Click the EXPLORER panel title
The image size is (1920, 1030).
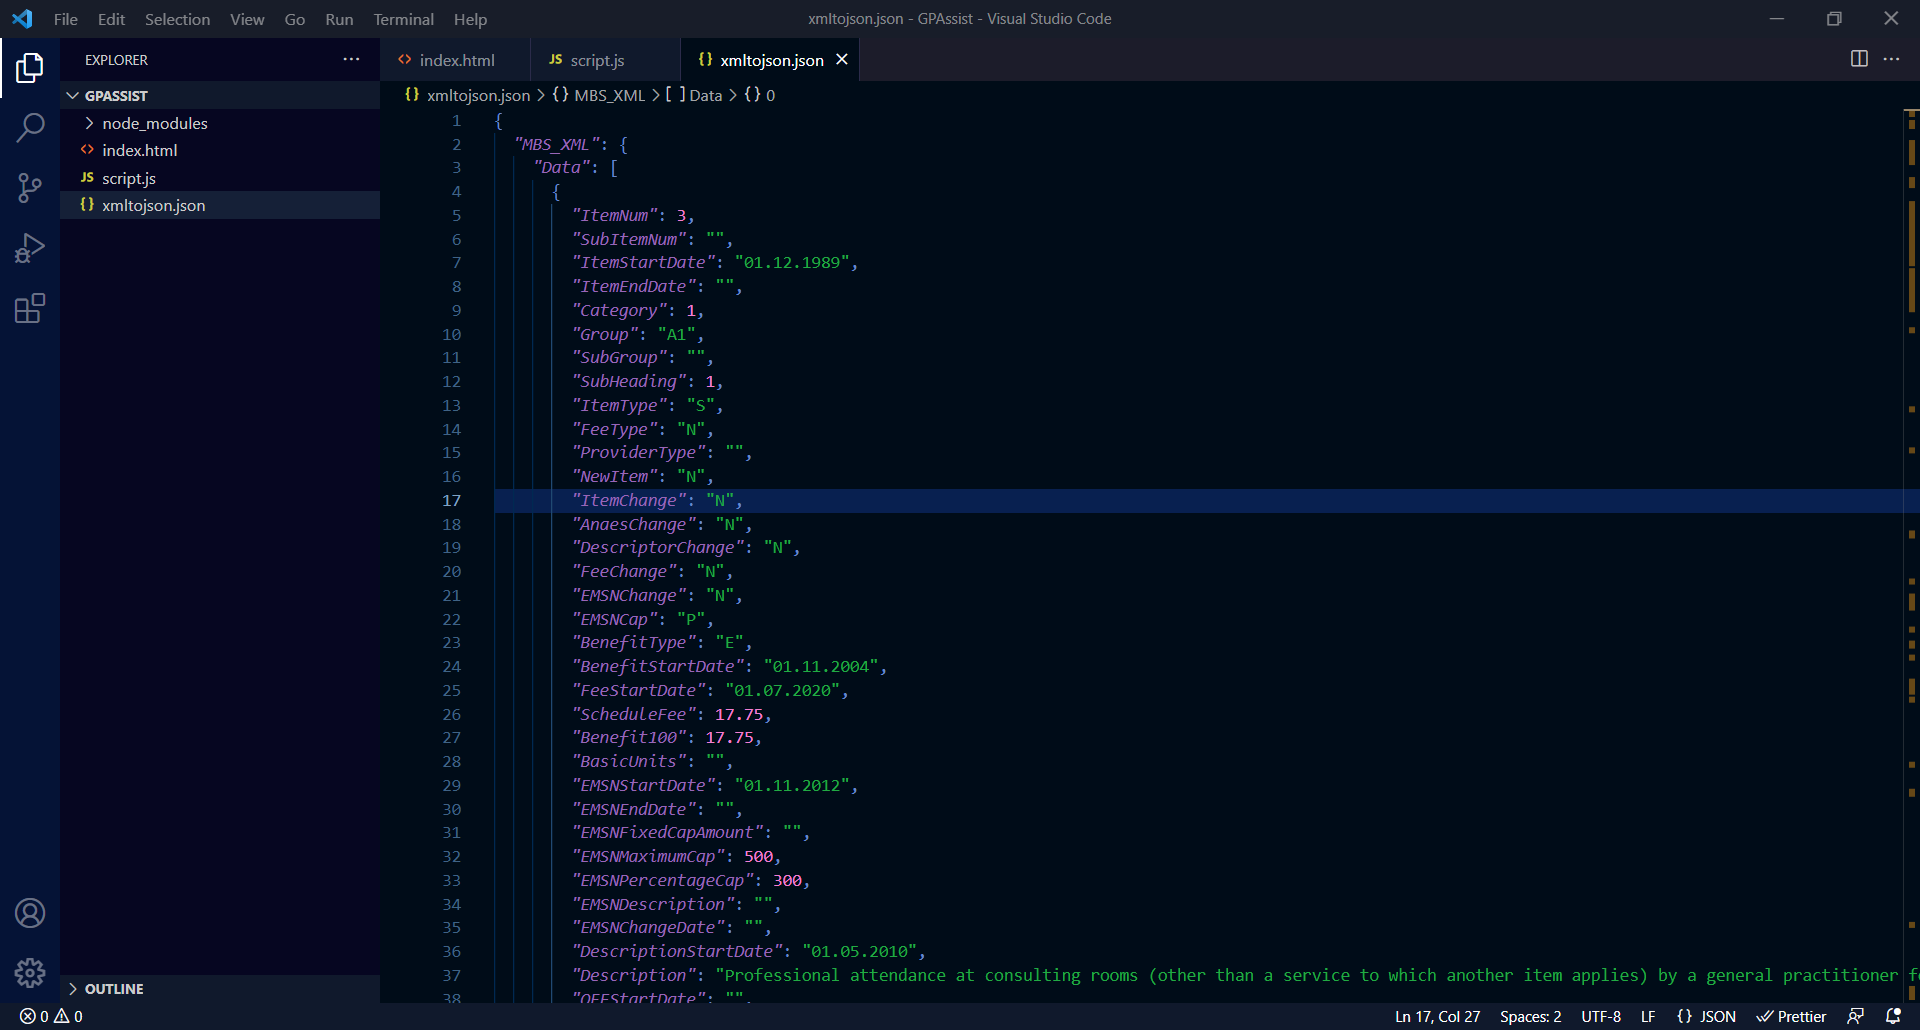tap(116, 60)
